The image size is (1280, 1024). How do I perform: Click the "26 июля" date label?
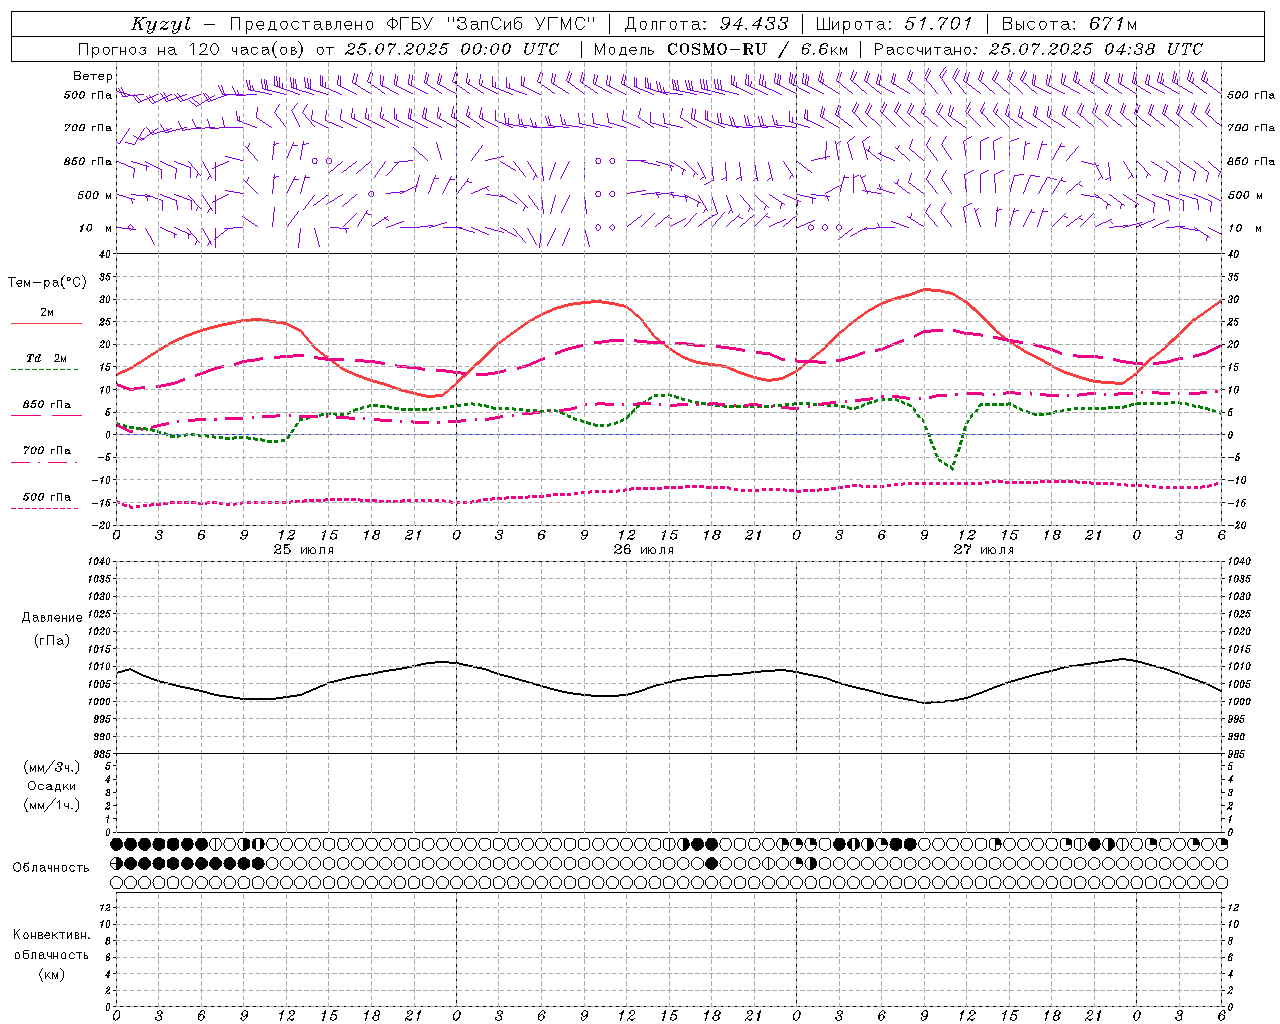pyautogui.click(x=644, y=550)
